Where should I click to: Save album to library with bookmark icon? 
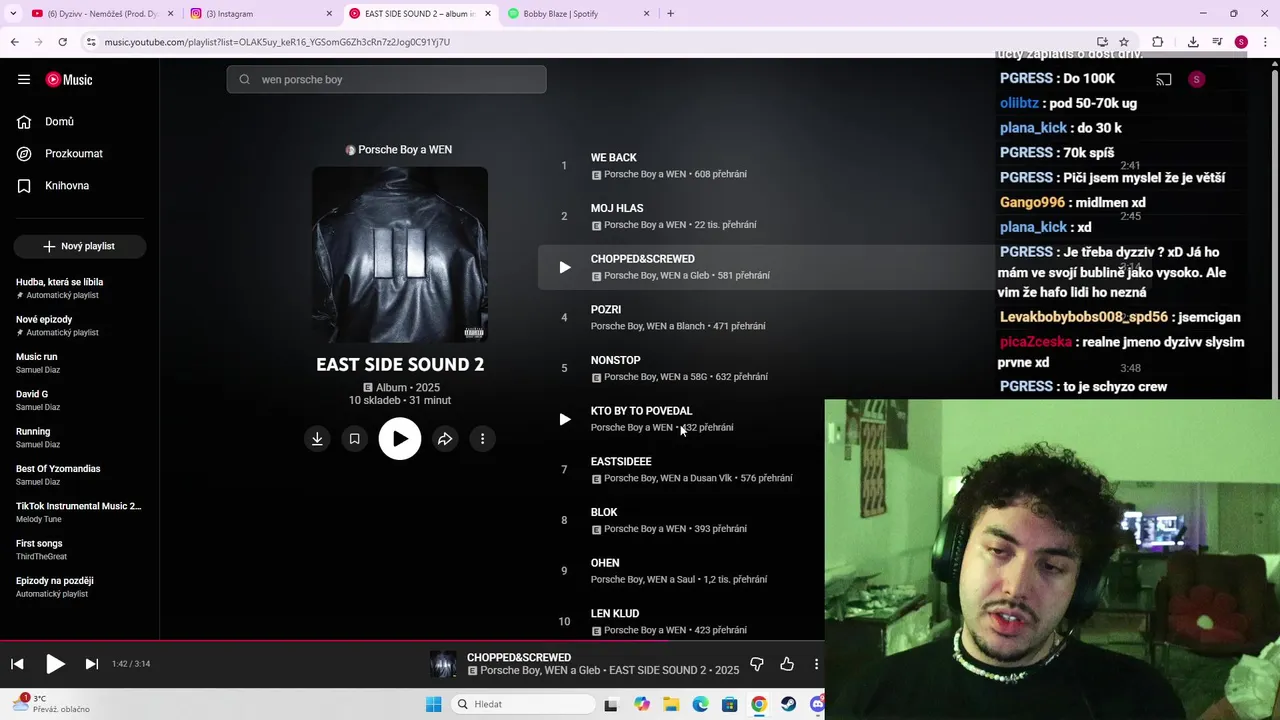pos(354,439)
